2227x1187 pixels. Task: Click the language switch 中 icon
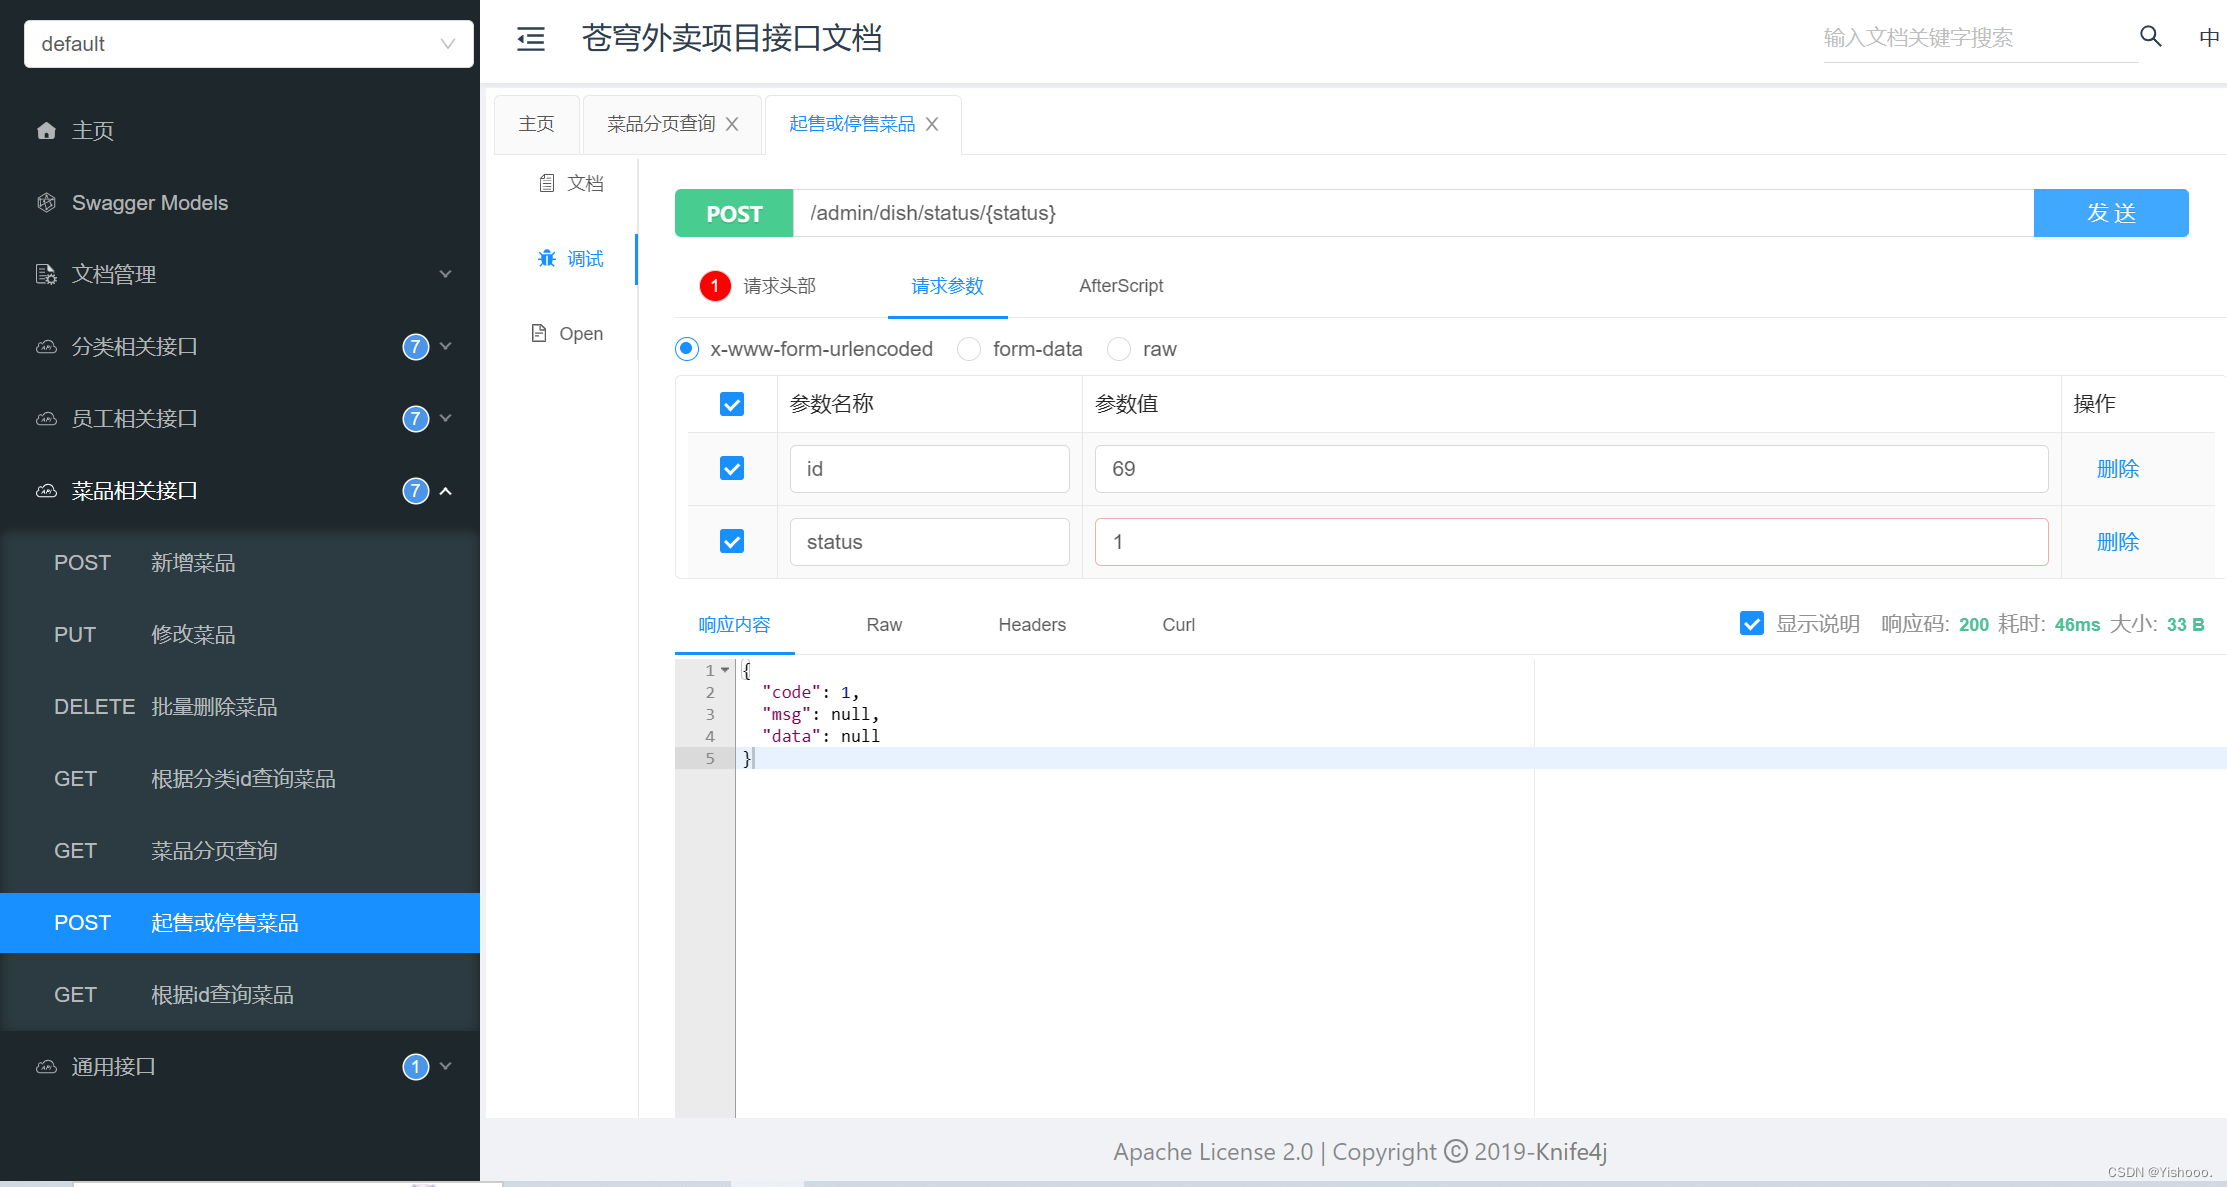(2209, 38)
